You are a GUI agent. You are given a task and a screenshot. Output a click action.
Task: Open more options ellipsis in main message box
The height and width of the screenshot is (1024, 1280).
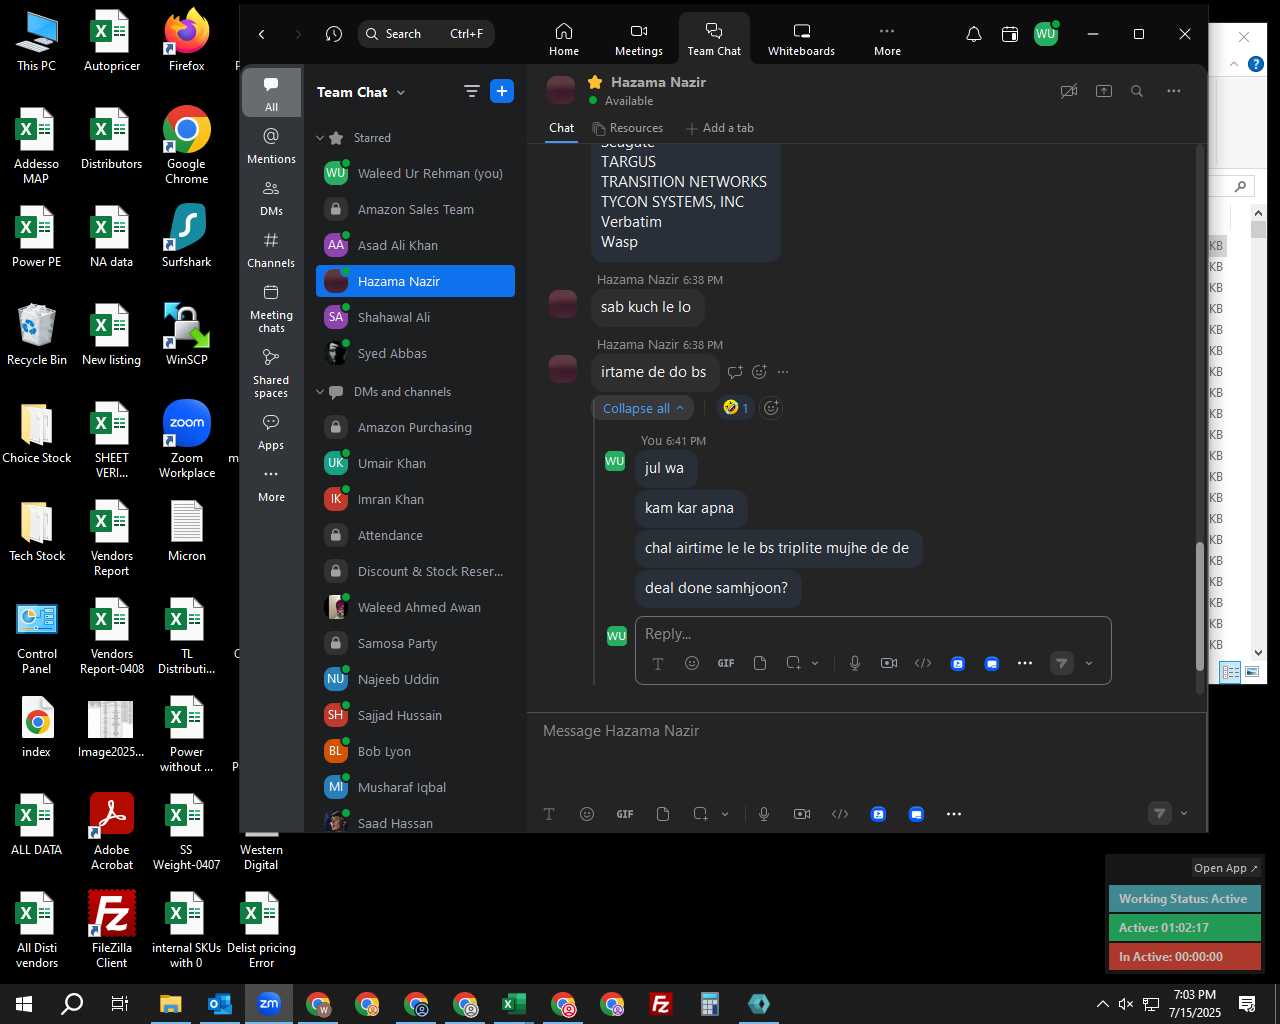[954, 814]
